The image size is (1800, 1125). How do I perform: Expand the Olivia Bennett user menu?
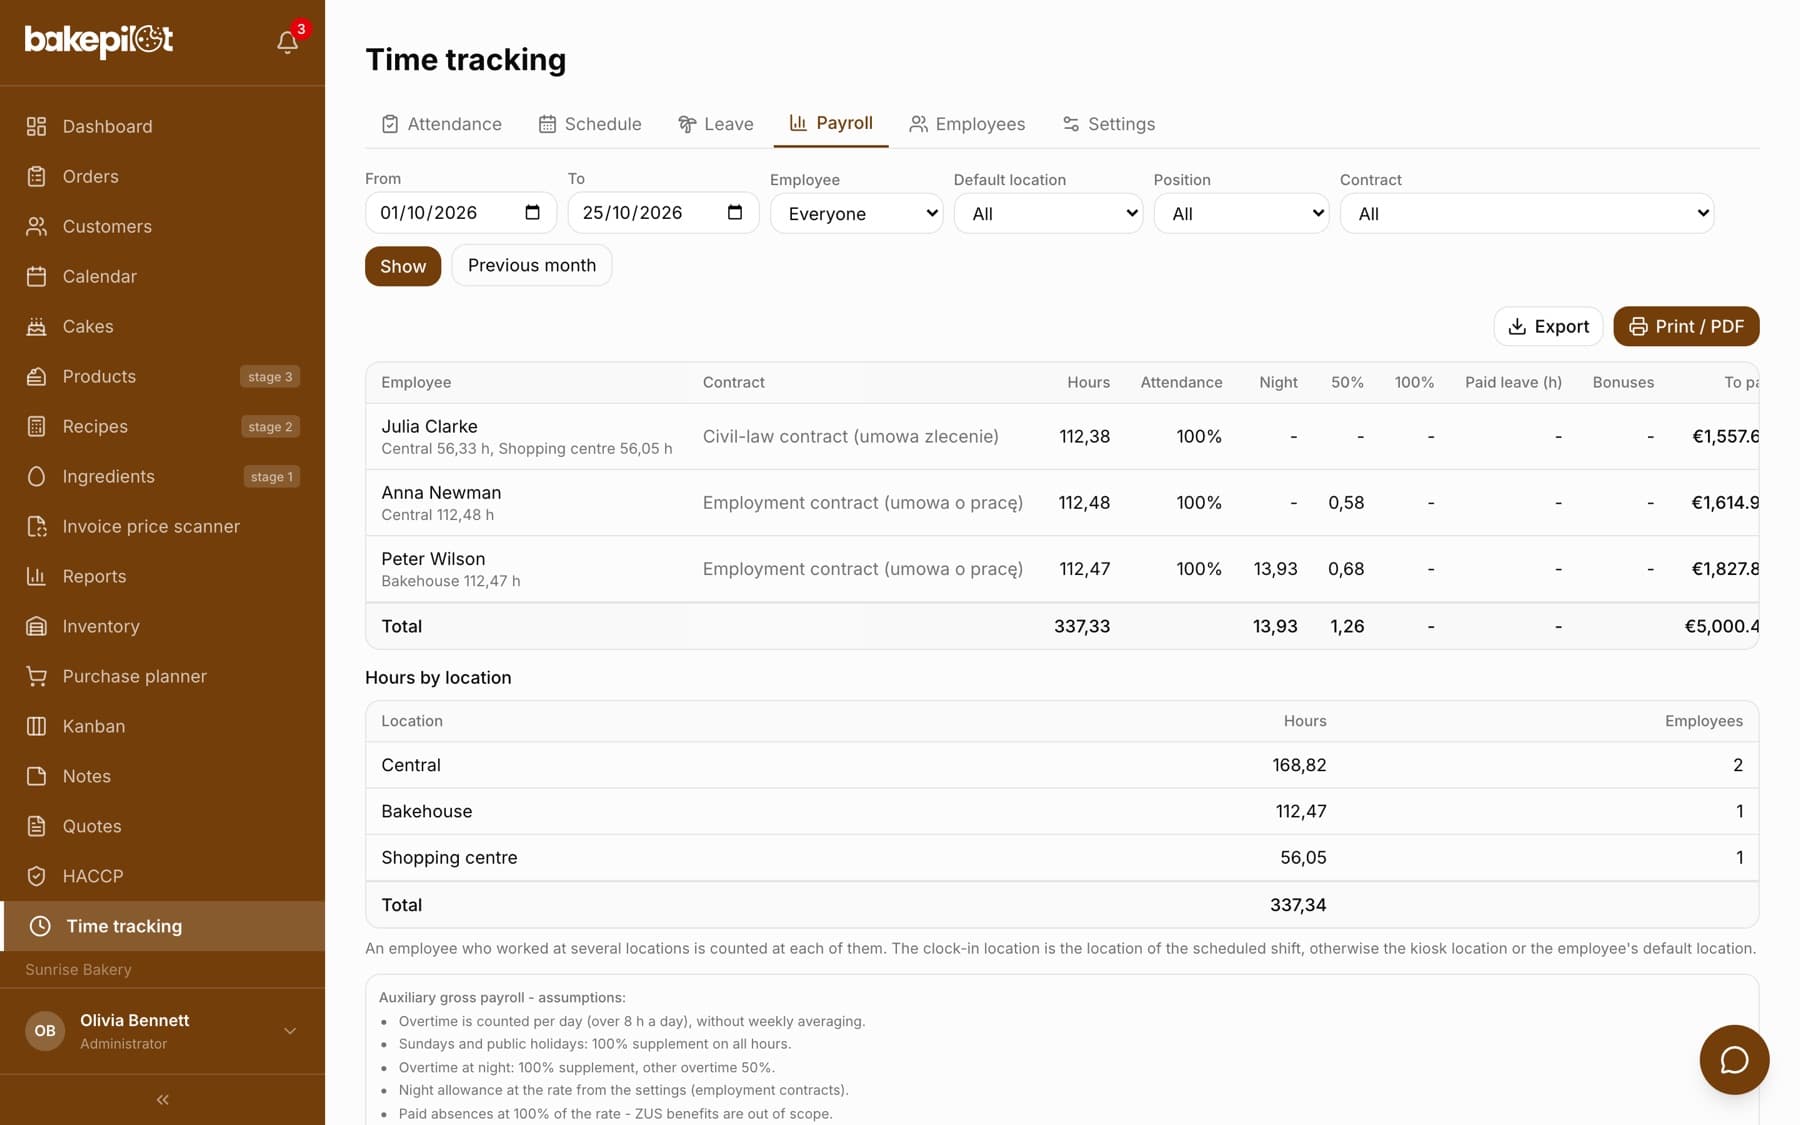[162, 1031]
